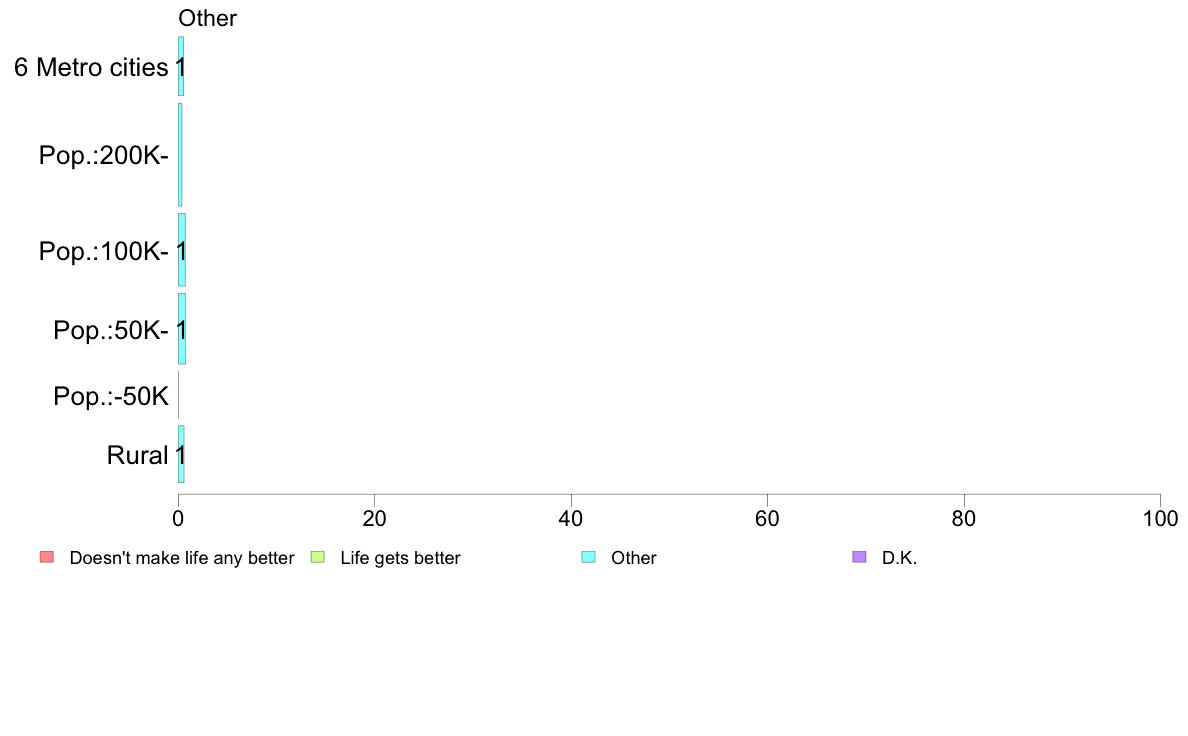
Task: Click the 60 tick label on x-axis
Action: pos(768,518)
